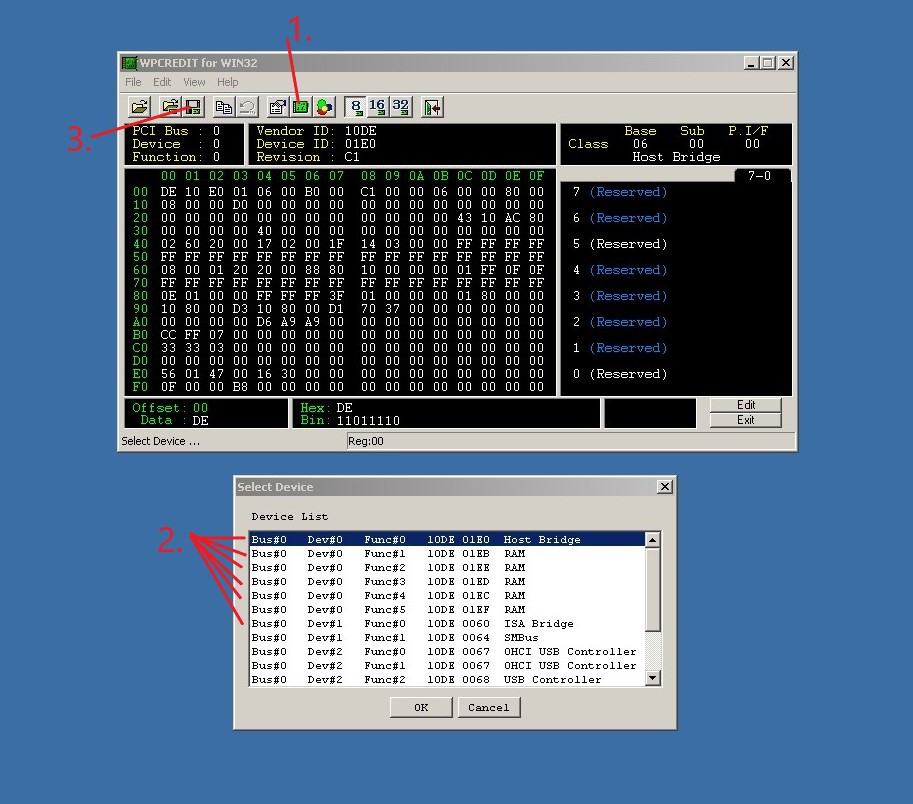The height and width of the screenshot is (804, 913).
Task: Click the save floppy disk toolbar icon
Action: (x=193, y=107)
